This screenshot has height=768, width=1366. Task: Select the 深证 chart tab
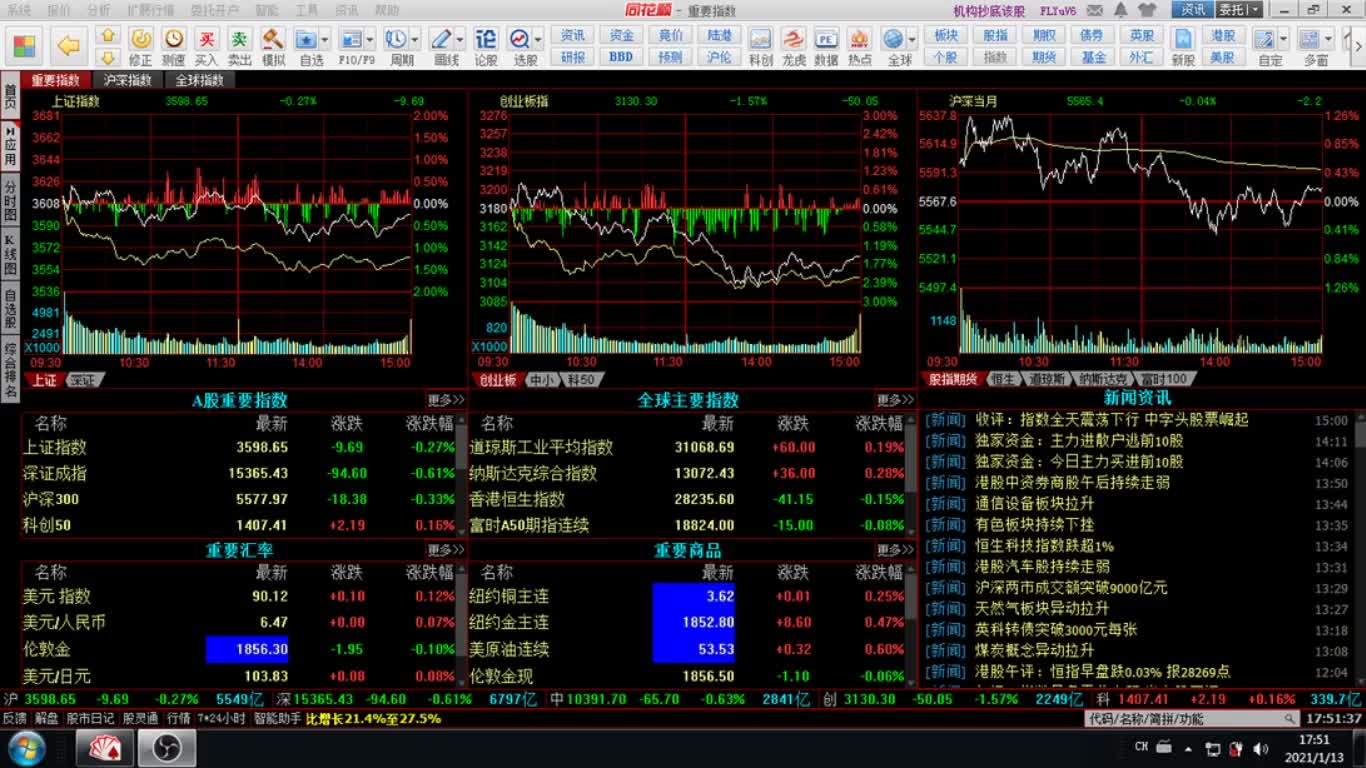coord(82,380)
